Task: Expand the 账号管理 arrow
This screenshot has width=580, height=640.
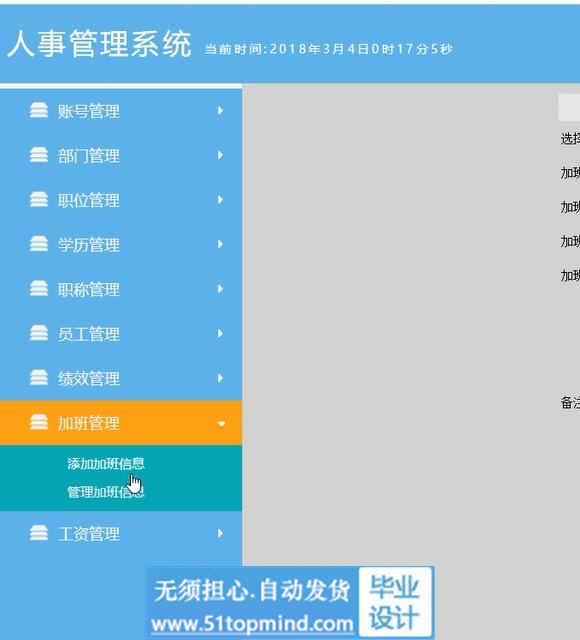Action: click(220, 110)
